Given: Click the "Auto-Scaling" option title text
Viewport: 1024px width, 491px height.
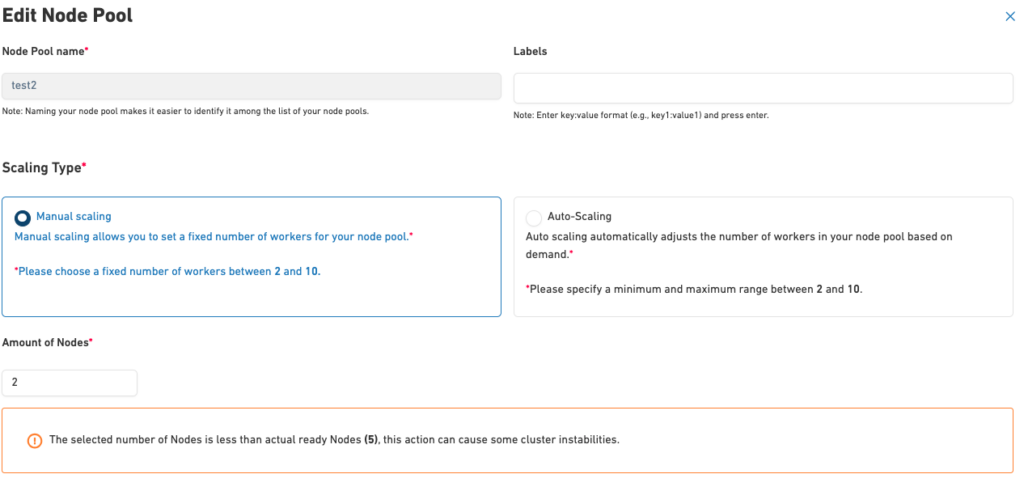Looking at the screenshot, I should 579,216.
